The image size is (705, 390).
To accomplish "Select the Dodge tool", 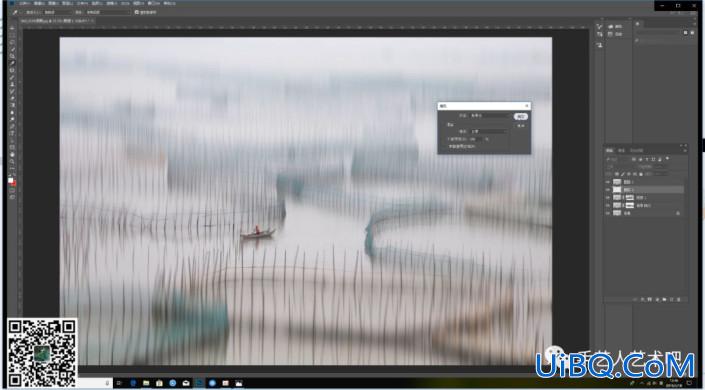I will 13,119.
